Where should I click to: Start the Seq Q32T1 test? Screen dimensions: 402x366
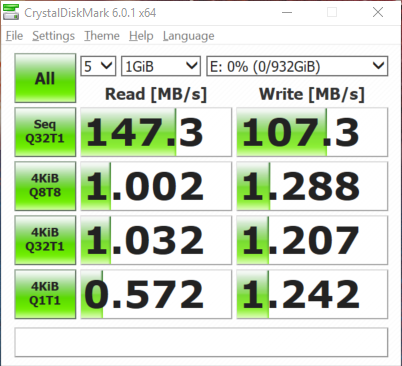point(45,132)
